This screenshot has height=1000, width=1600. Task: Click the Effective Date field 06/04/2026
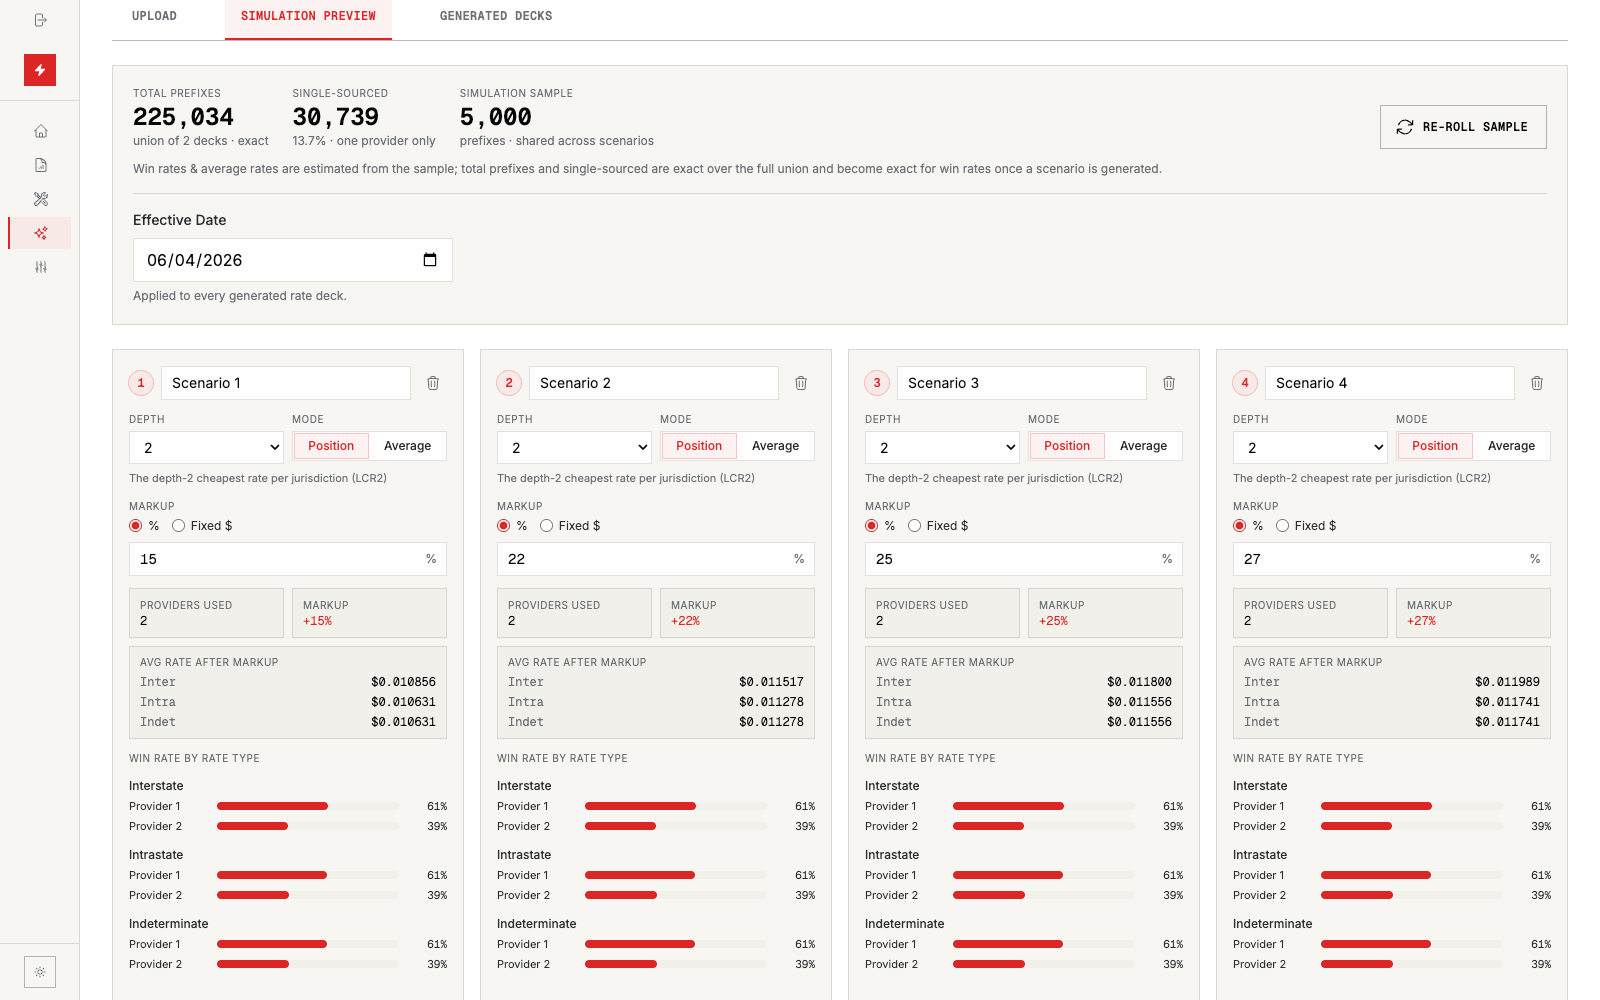pyautogui.click(x=293, y=260)
